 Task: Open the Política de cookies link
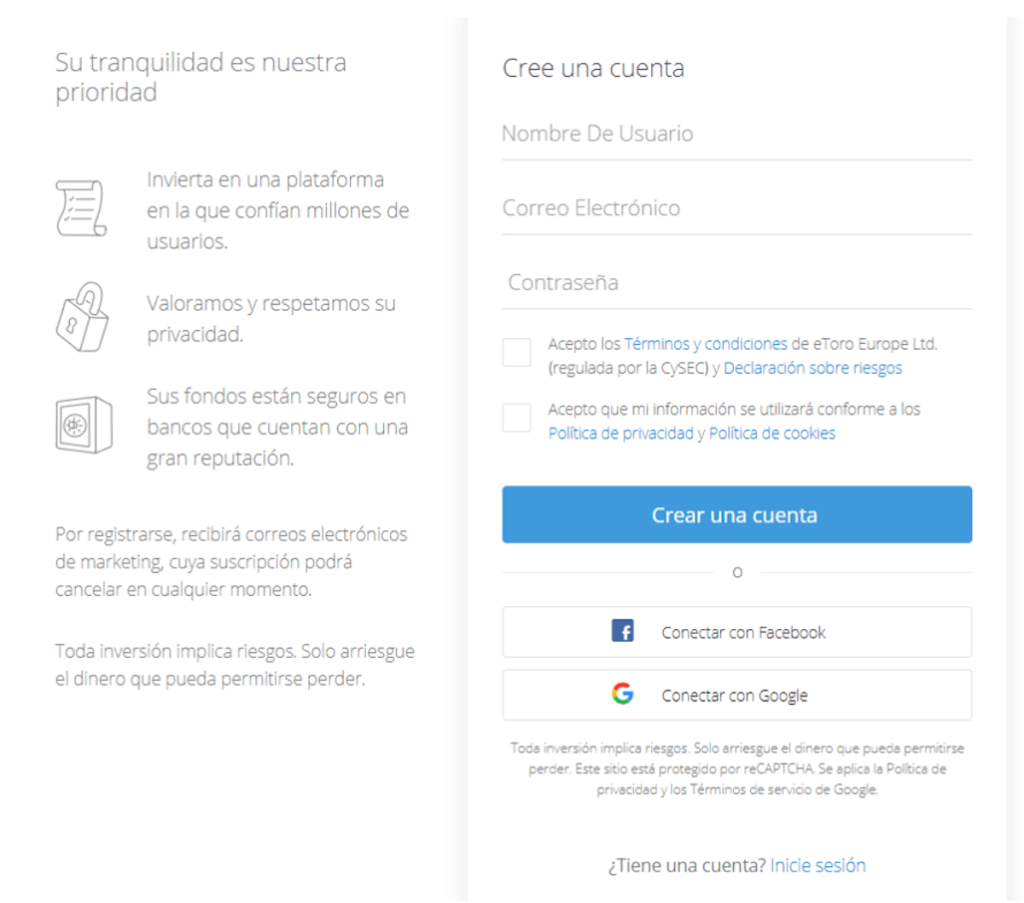[771, 433]
